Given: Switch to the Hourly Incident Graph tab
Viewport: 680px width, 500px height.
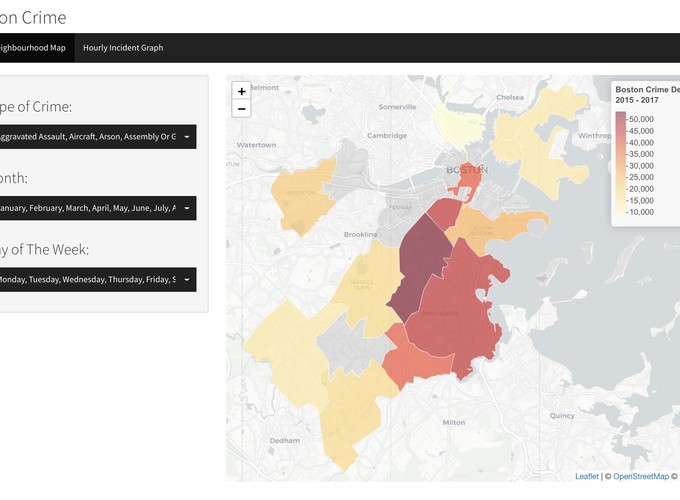Looking at the screenshot, I should 123,48.
